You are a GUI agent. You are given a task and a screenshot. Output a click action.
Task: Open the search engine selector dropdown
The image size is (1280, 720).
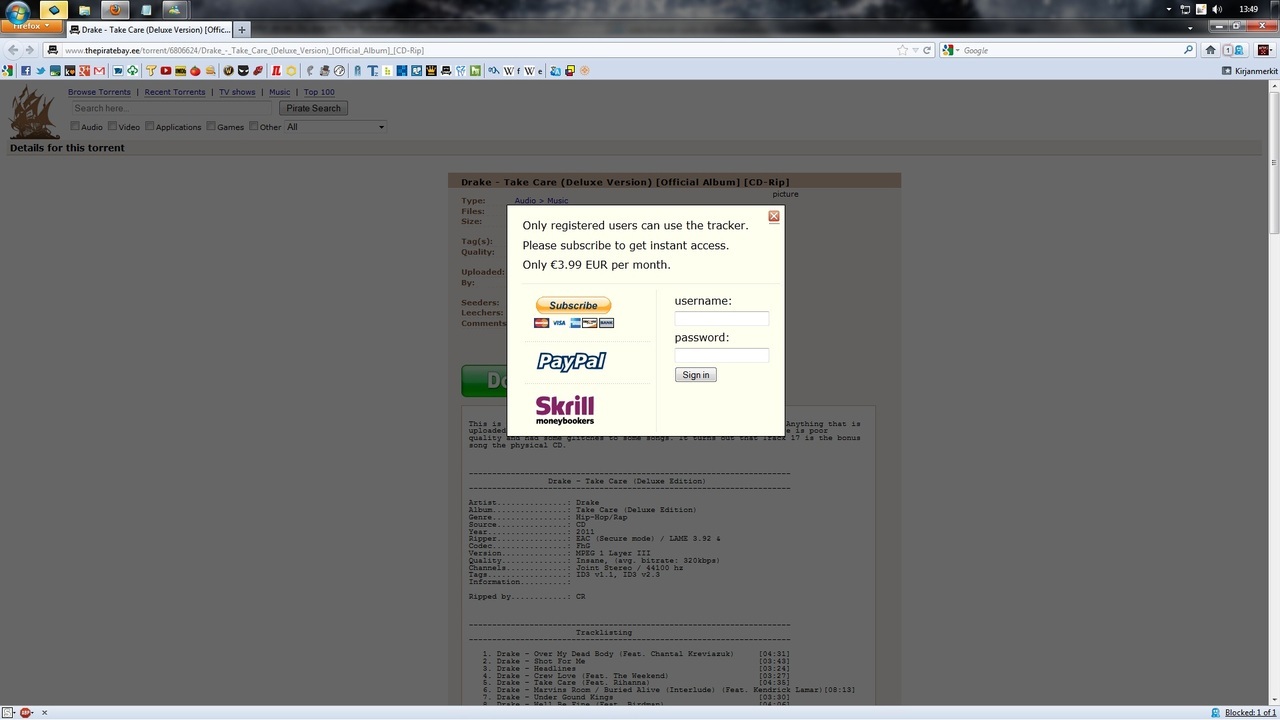949,50
